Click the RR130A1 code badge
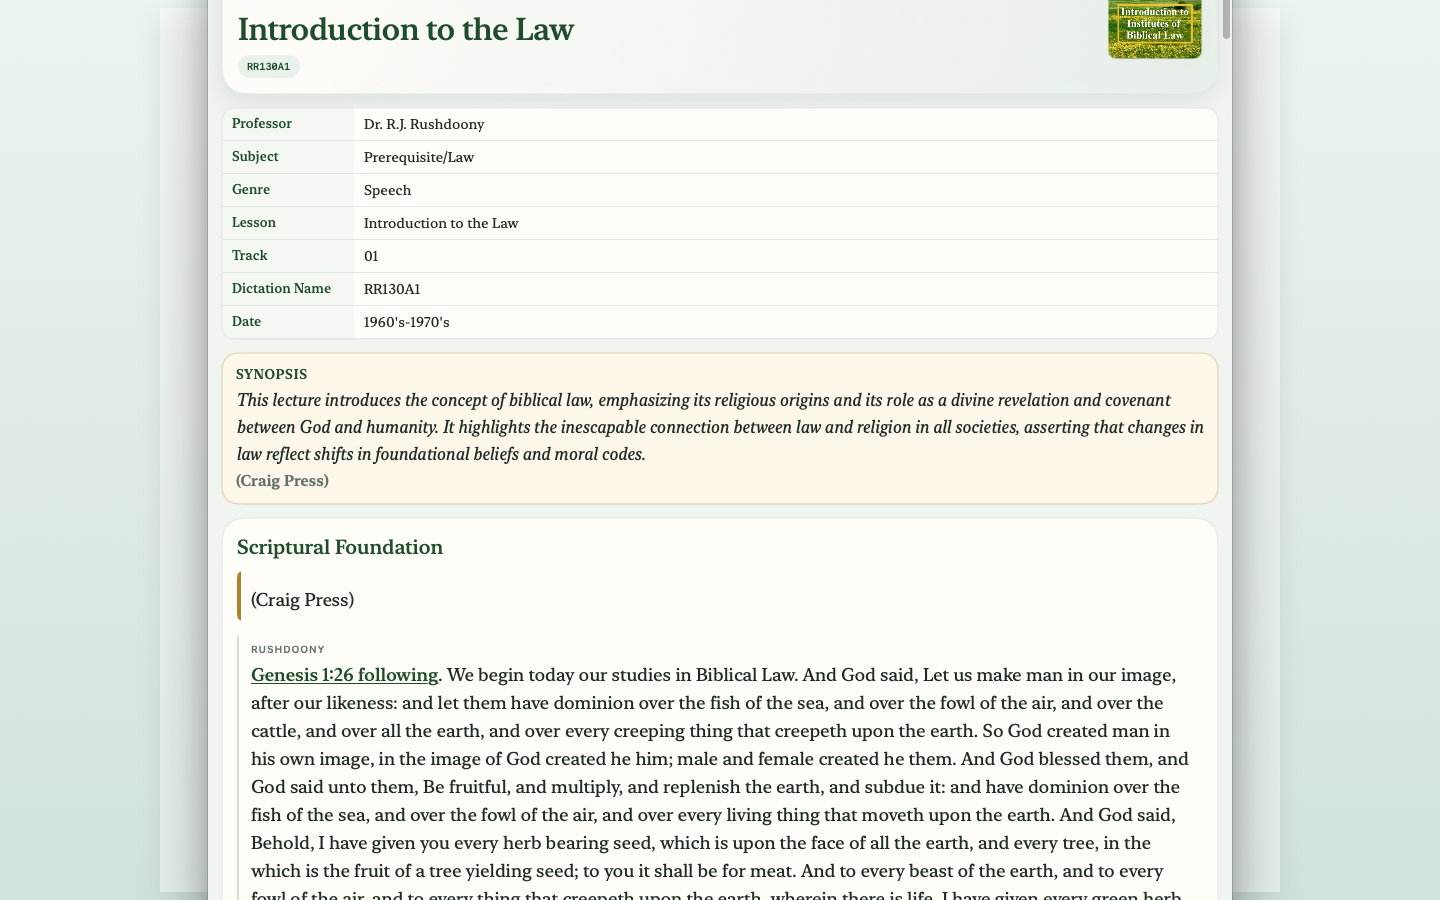Screen dimensions: 1440x900 point(268,67)
